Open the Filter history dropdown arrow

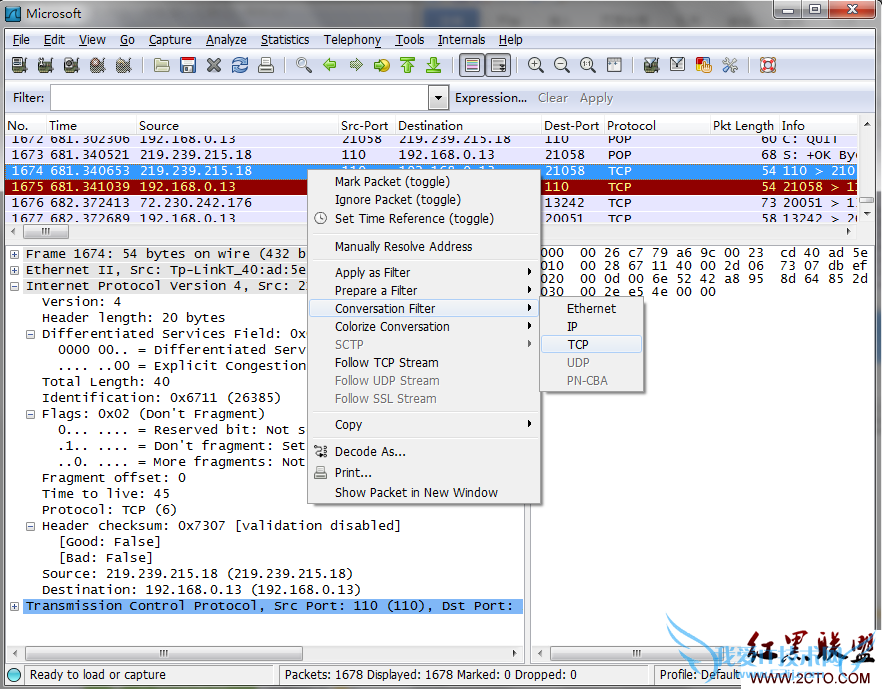coord(438,98)
